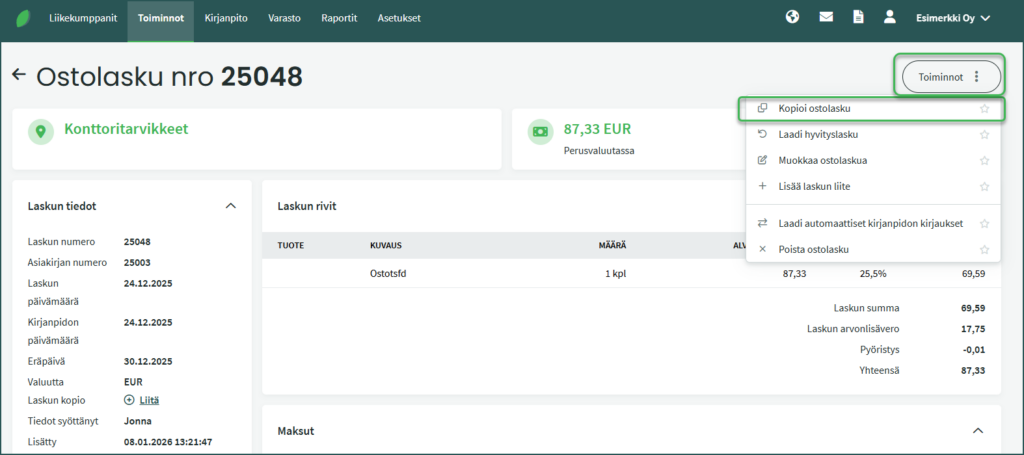Click the green leaf logo icon
1024x455 pixels.
point(24,18)
